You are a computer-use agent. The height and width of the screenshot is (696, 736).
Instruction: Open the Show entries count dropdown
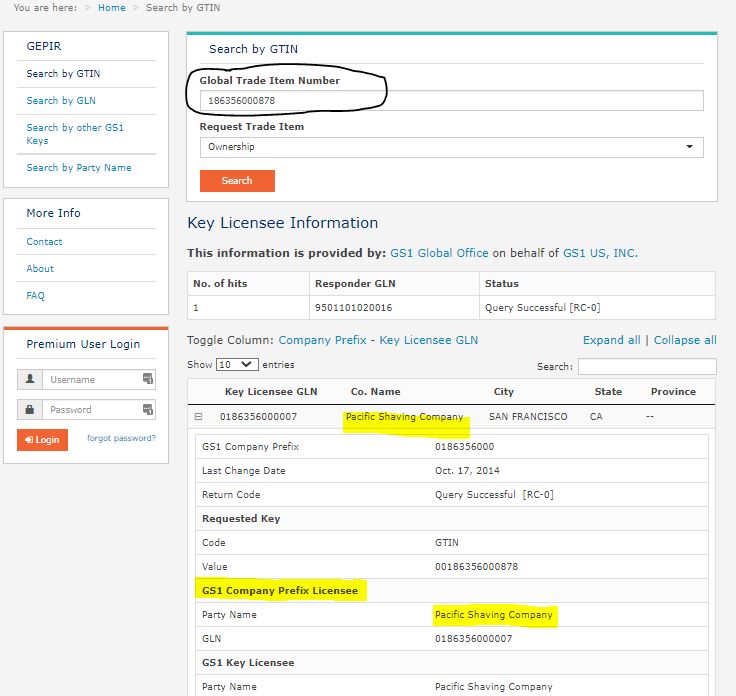click(237, 365)
